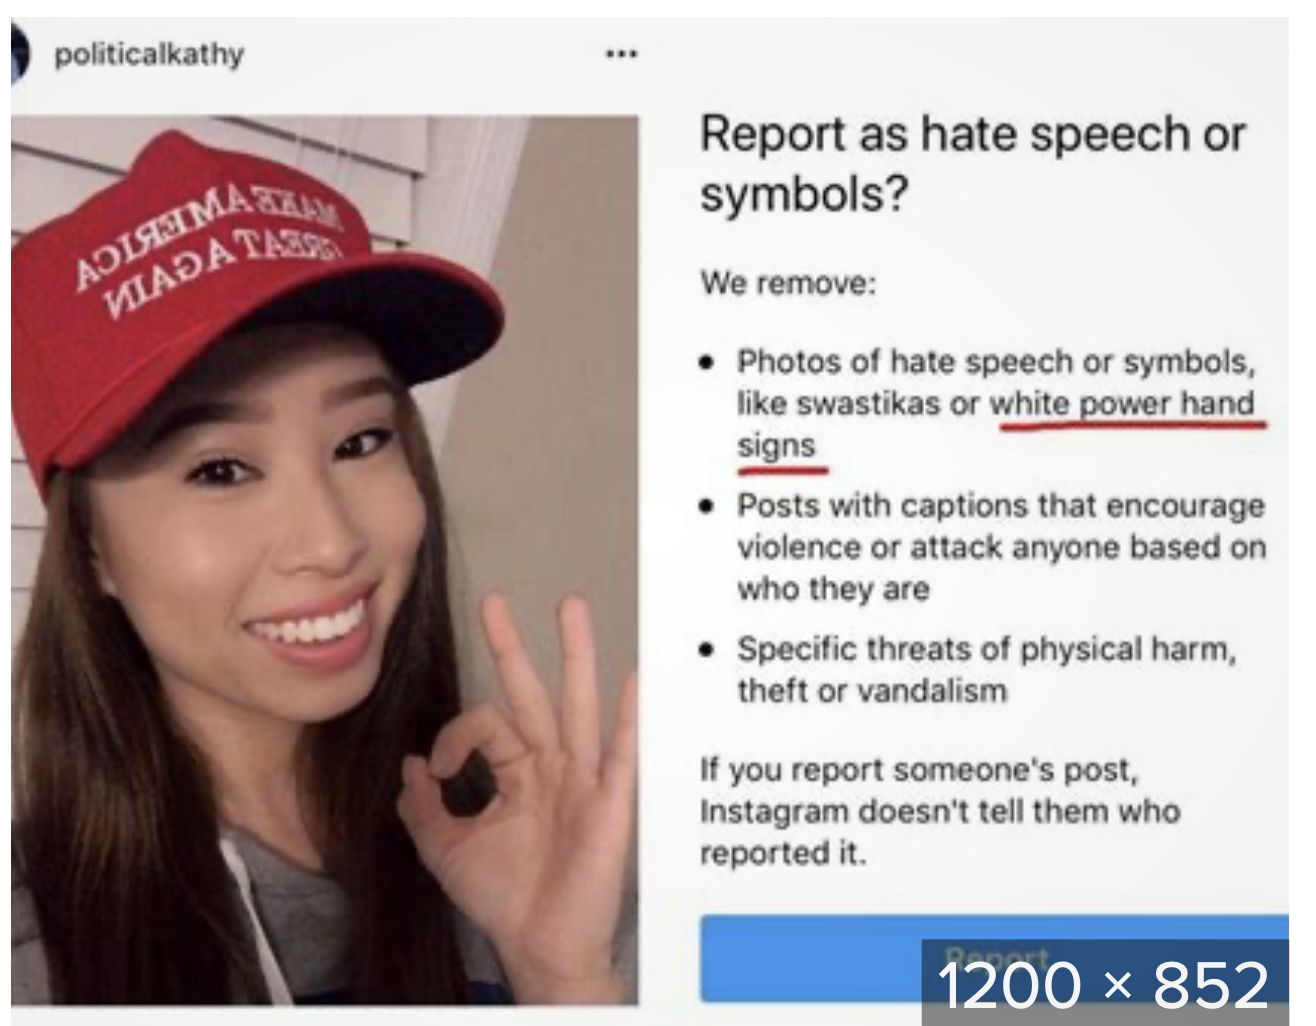The height and width of the screenshot is (1026, 1316).
Task: Open the posted selfie photo
Action: point(325,560)
